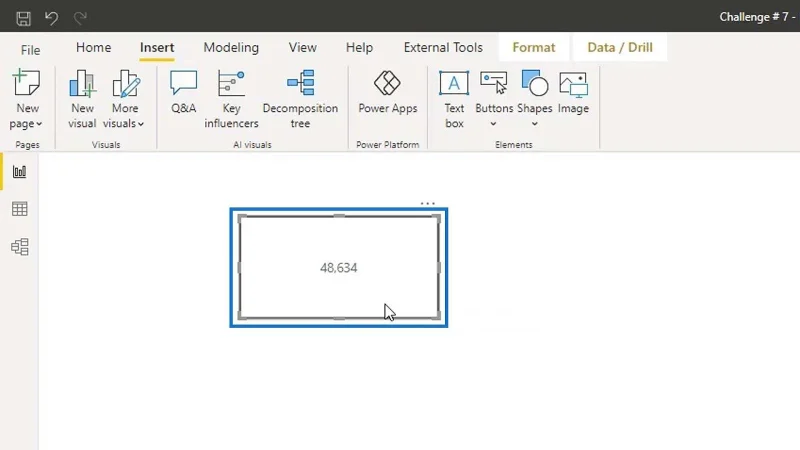Switch to the Modeling ribbon tab

(x=231, y=47)
